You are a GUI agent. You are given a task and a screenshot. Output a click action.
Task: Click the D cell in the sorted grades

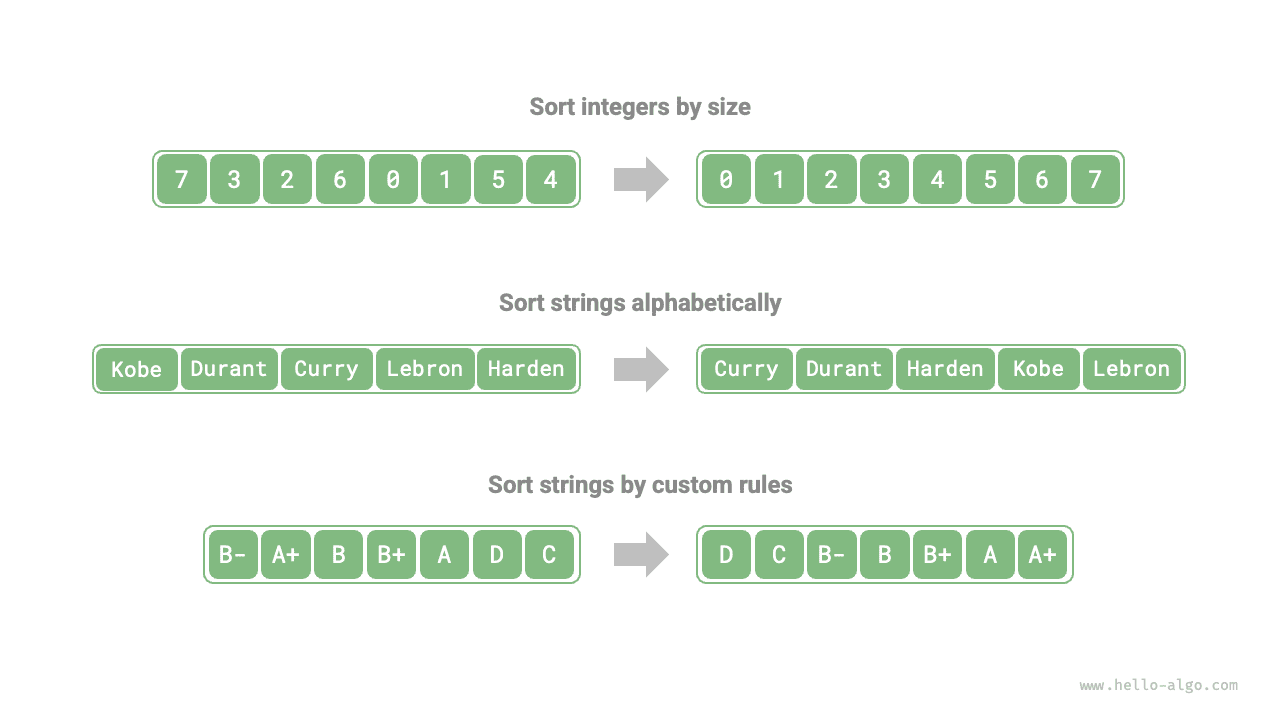[x=726, y=555]
